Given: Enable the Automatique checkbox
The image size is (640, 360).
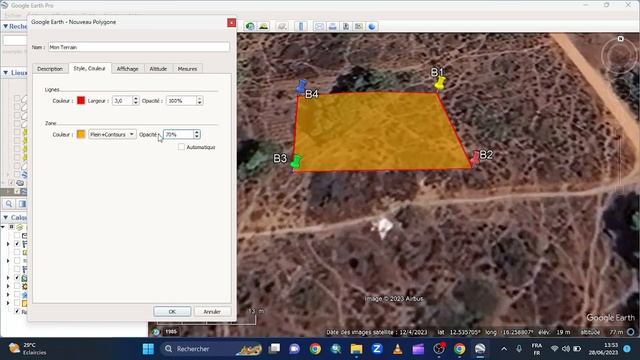Looking at the screenshot, I should [x=181, y=147].
